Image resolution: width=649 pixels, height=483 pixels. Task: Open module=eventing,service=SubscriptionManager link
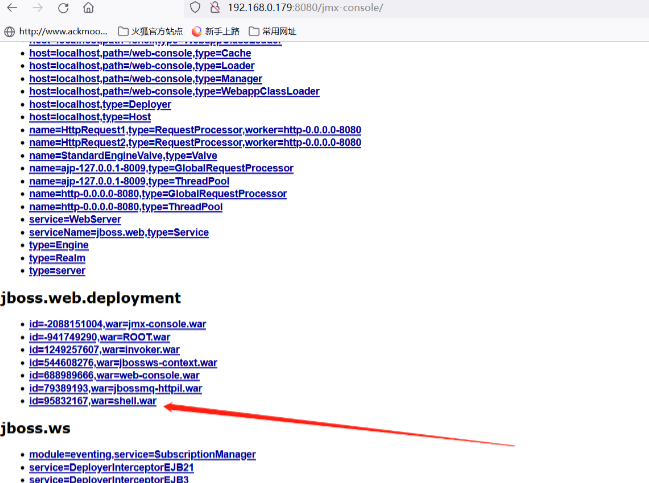point(142,454)
